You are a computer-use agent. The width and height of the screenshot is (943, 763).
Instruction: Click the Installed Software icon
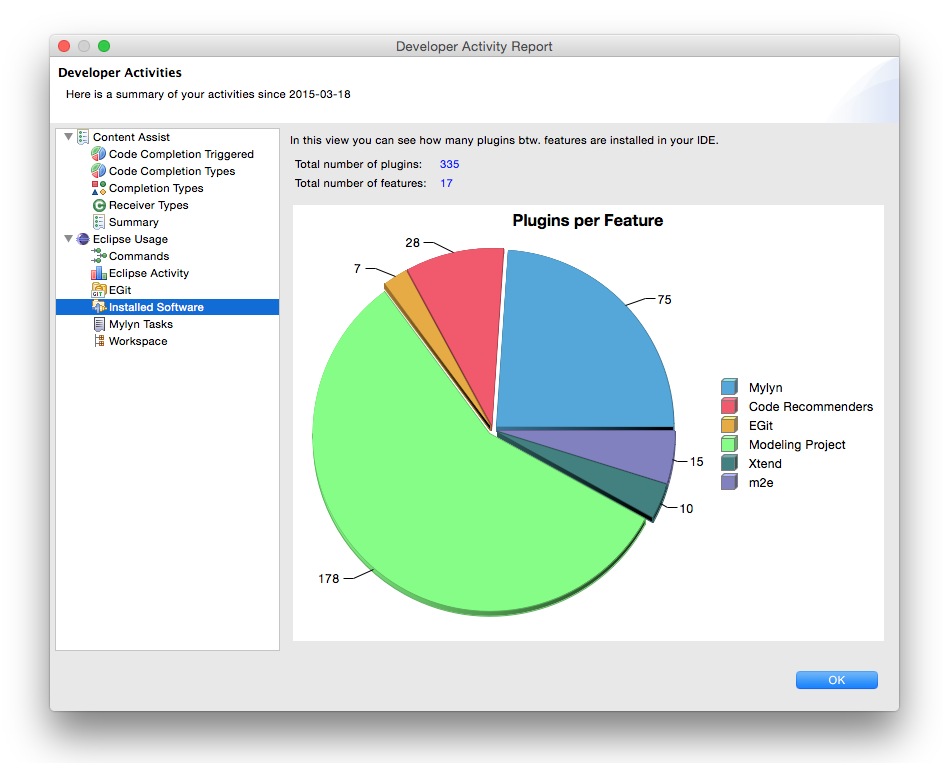point(99,307)
